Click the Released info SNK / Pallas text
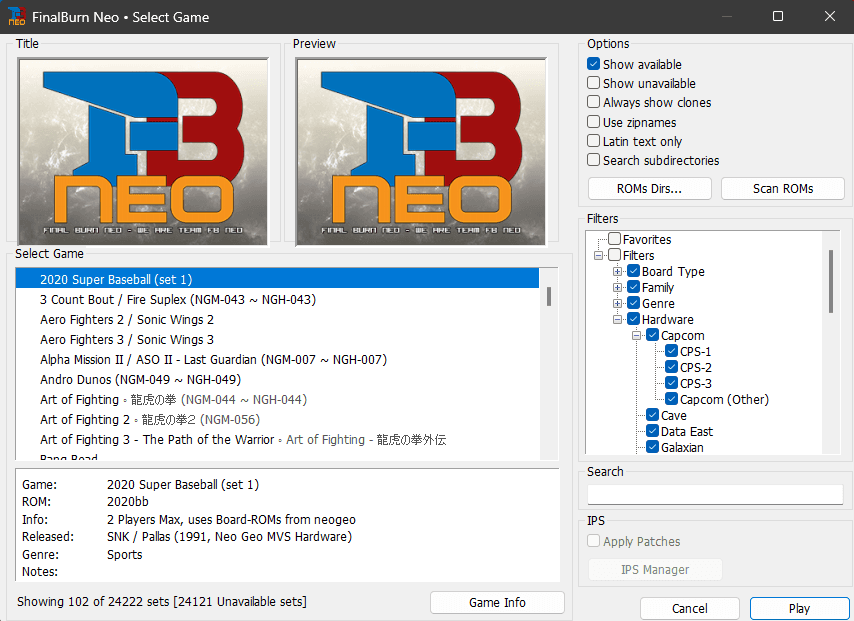854x621 pixels. 229,537
